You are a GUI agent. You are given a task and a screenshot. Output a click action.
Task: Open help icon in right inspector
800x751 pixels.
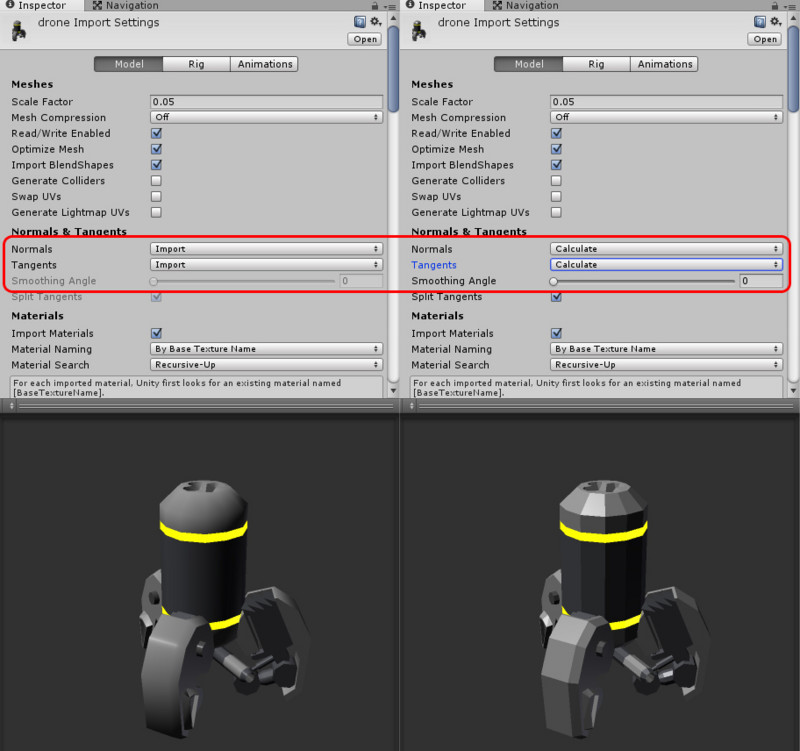tap(760, 22)
